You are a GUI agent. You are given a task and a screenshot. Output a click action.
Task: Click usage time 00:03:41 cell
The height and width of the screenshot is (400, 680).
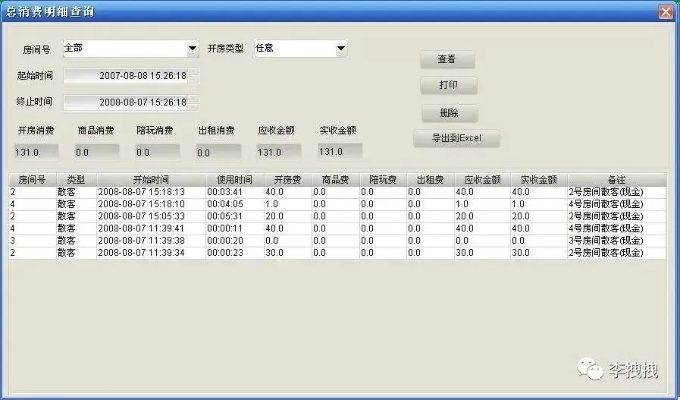[x=235, y=192]
